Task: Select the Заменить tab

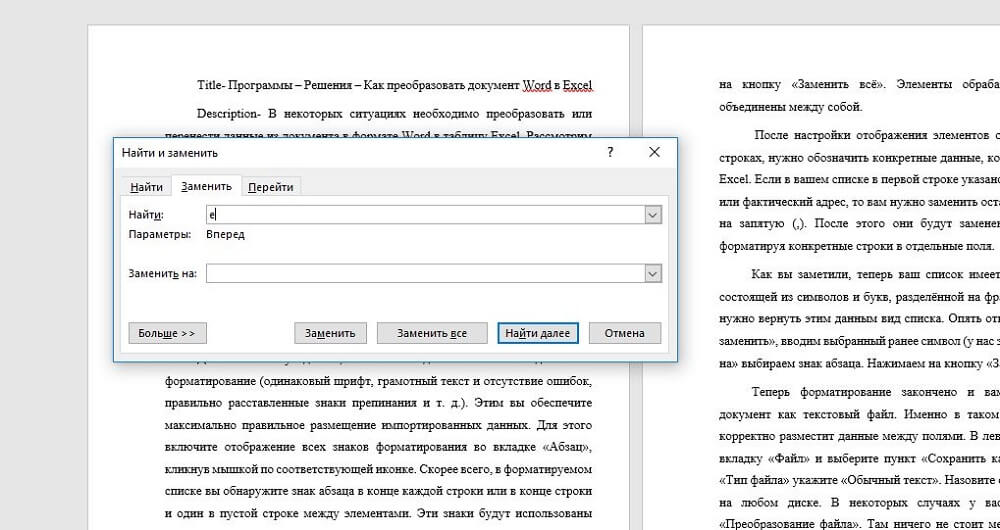Action: click(x=206, y=186)
